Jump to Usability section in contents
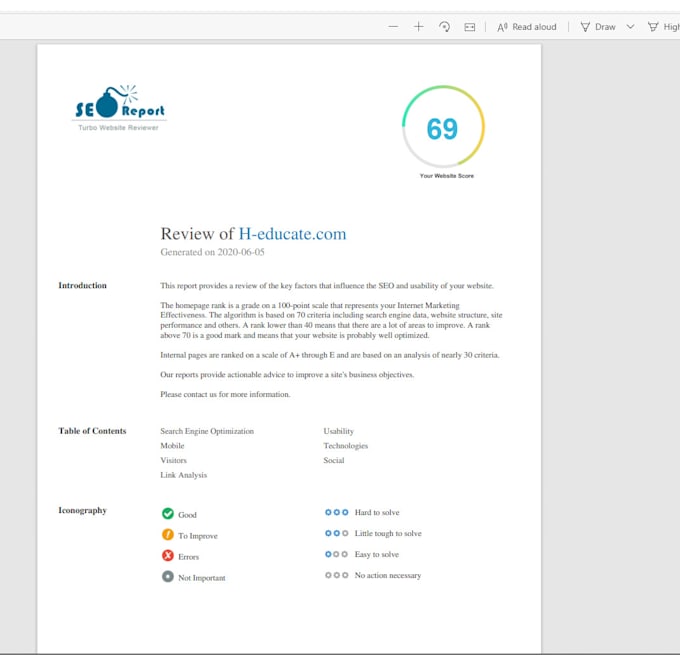680x665 pixels. (x=338, y=431)
